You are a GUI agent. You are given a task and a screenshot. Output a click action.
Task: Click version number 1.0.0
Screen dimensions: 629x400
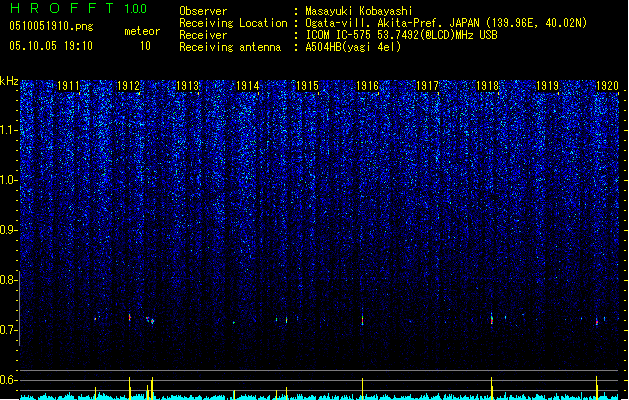tap(135, 9)
